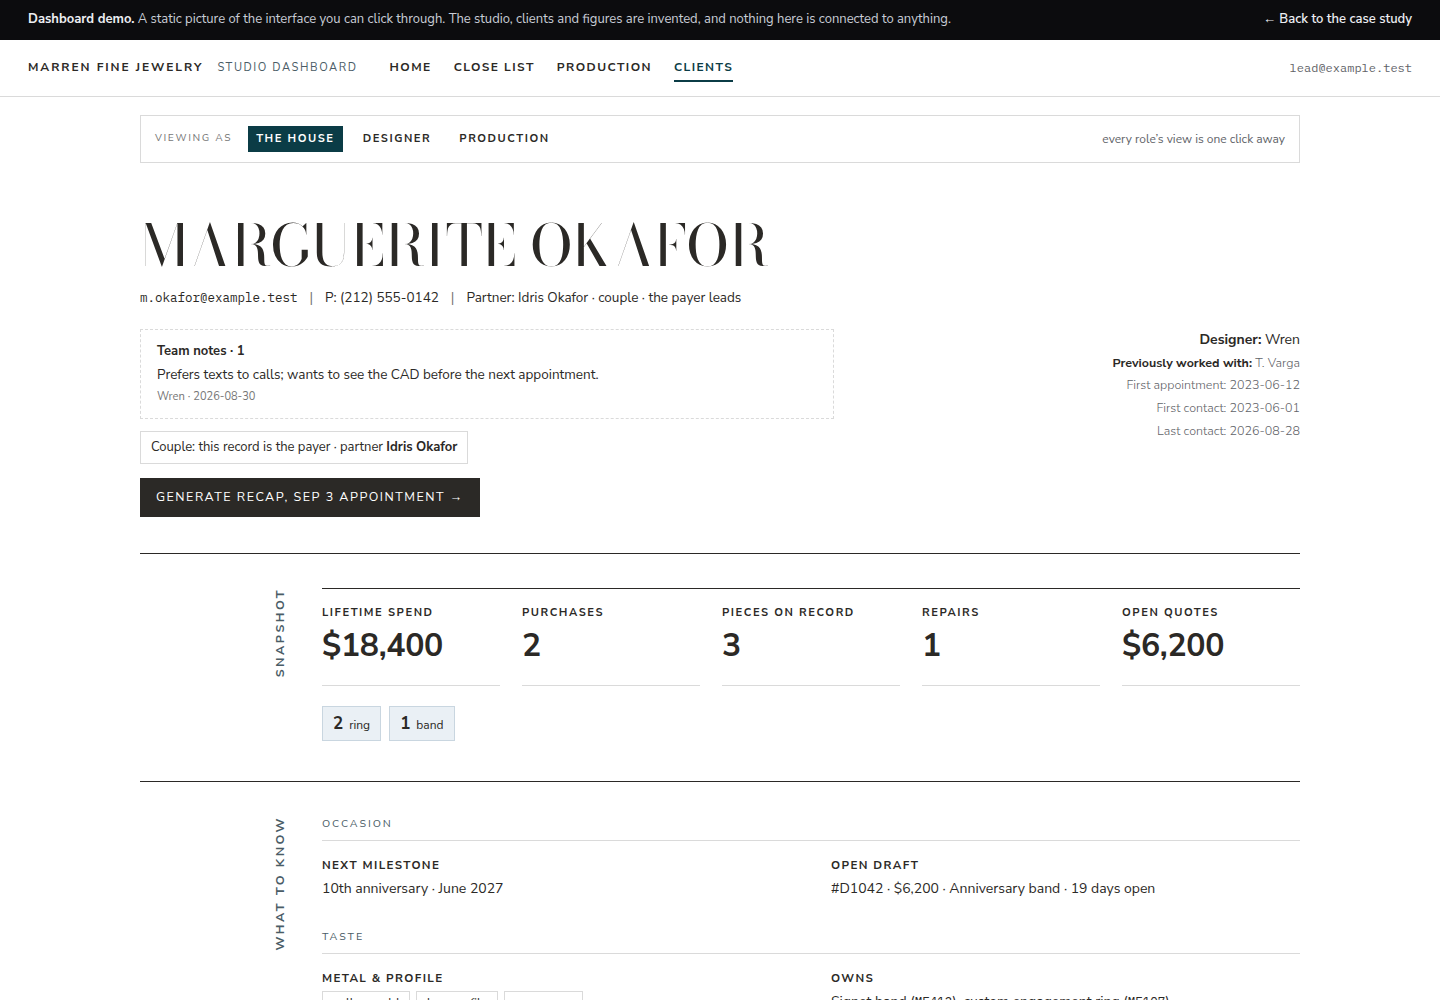This screenshot has width=1440, height=1000.
Task: Click the Team notes heading
Action: pyautogui.click(x=200, y=351)
